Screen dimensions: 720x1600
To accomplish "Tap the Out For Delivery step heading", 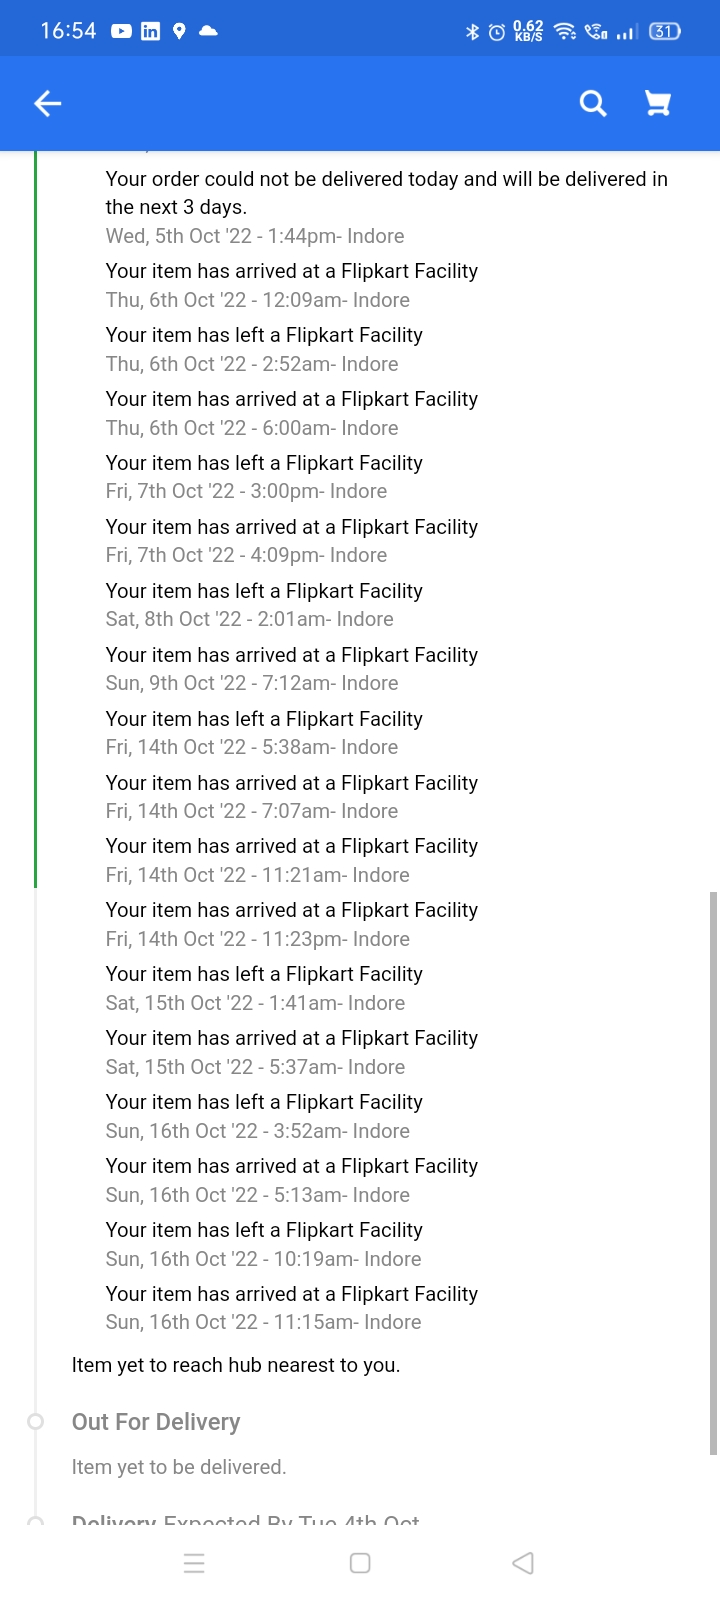I will (x=156, y=1422).
